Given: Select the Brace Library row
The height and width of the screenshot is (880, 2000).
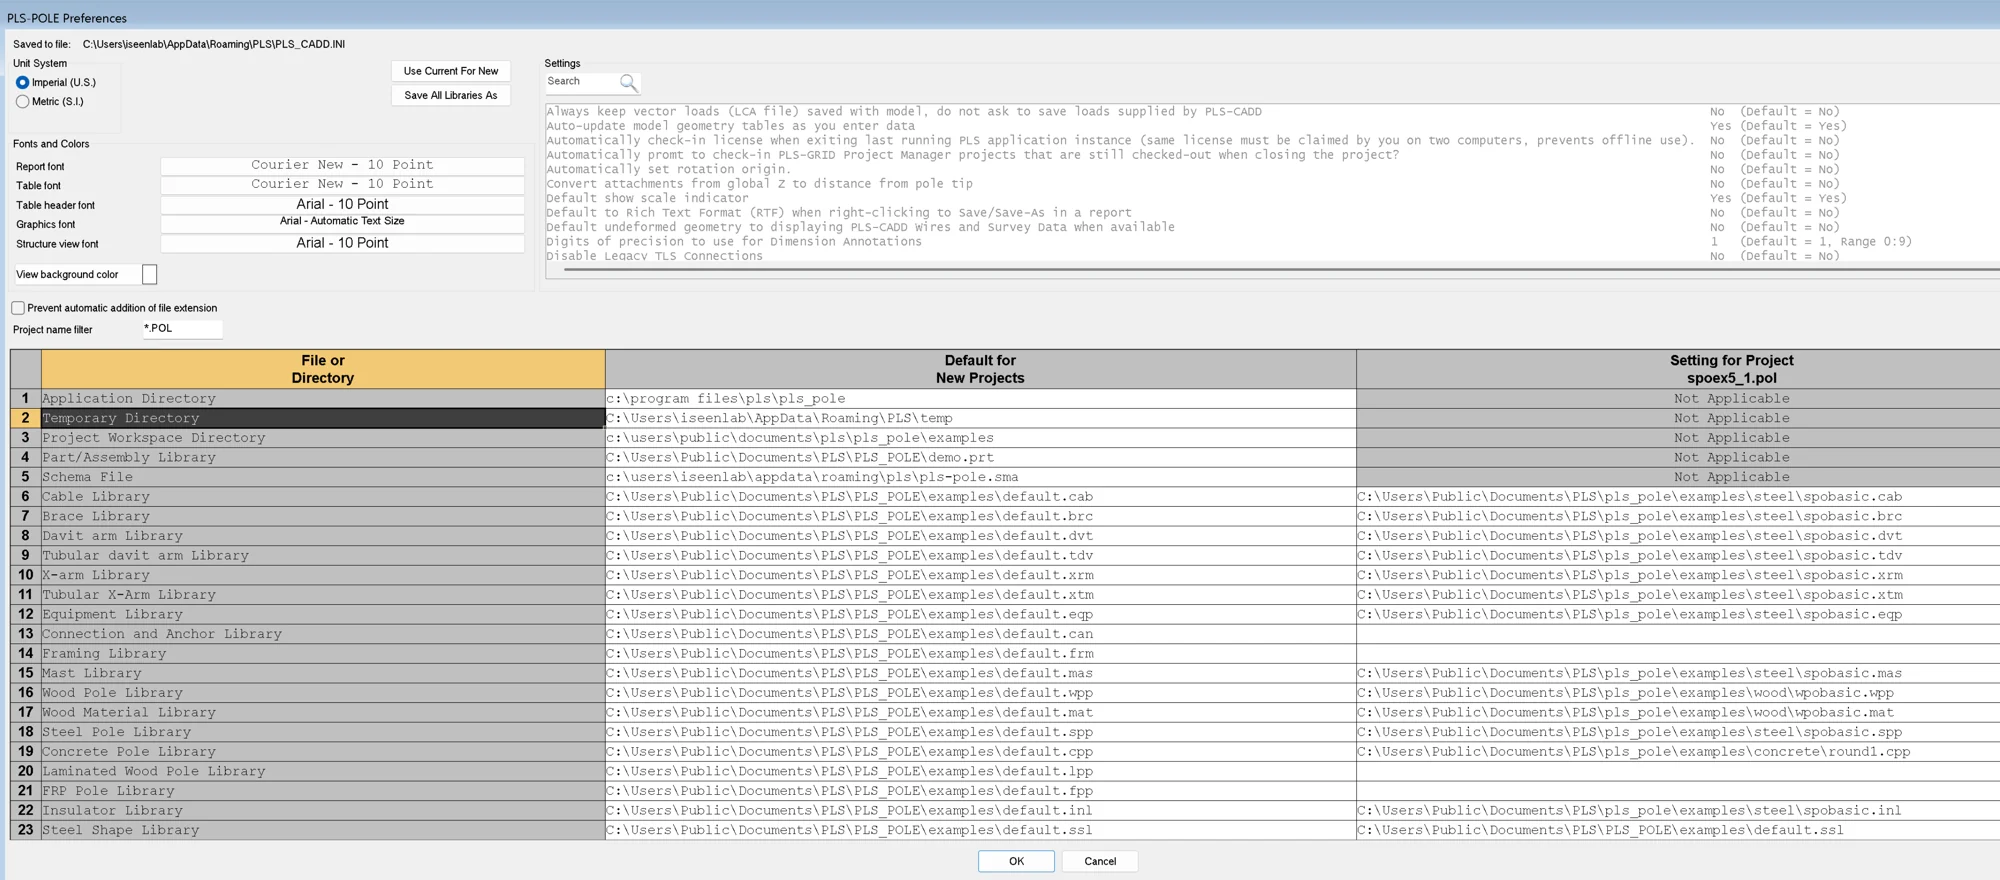Looking at the screenshot, I should pos(323,517).
